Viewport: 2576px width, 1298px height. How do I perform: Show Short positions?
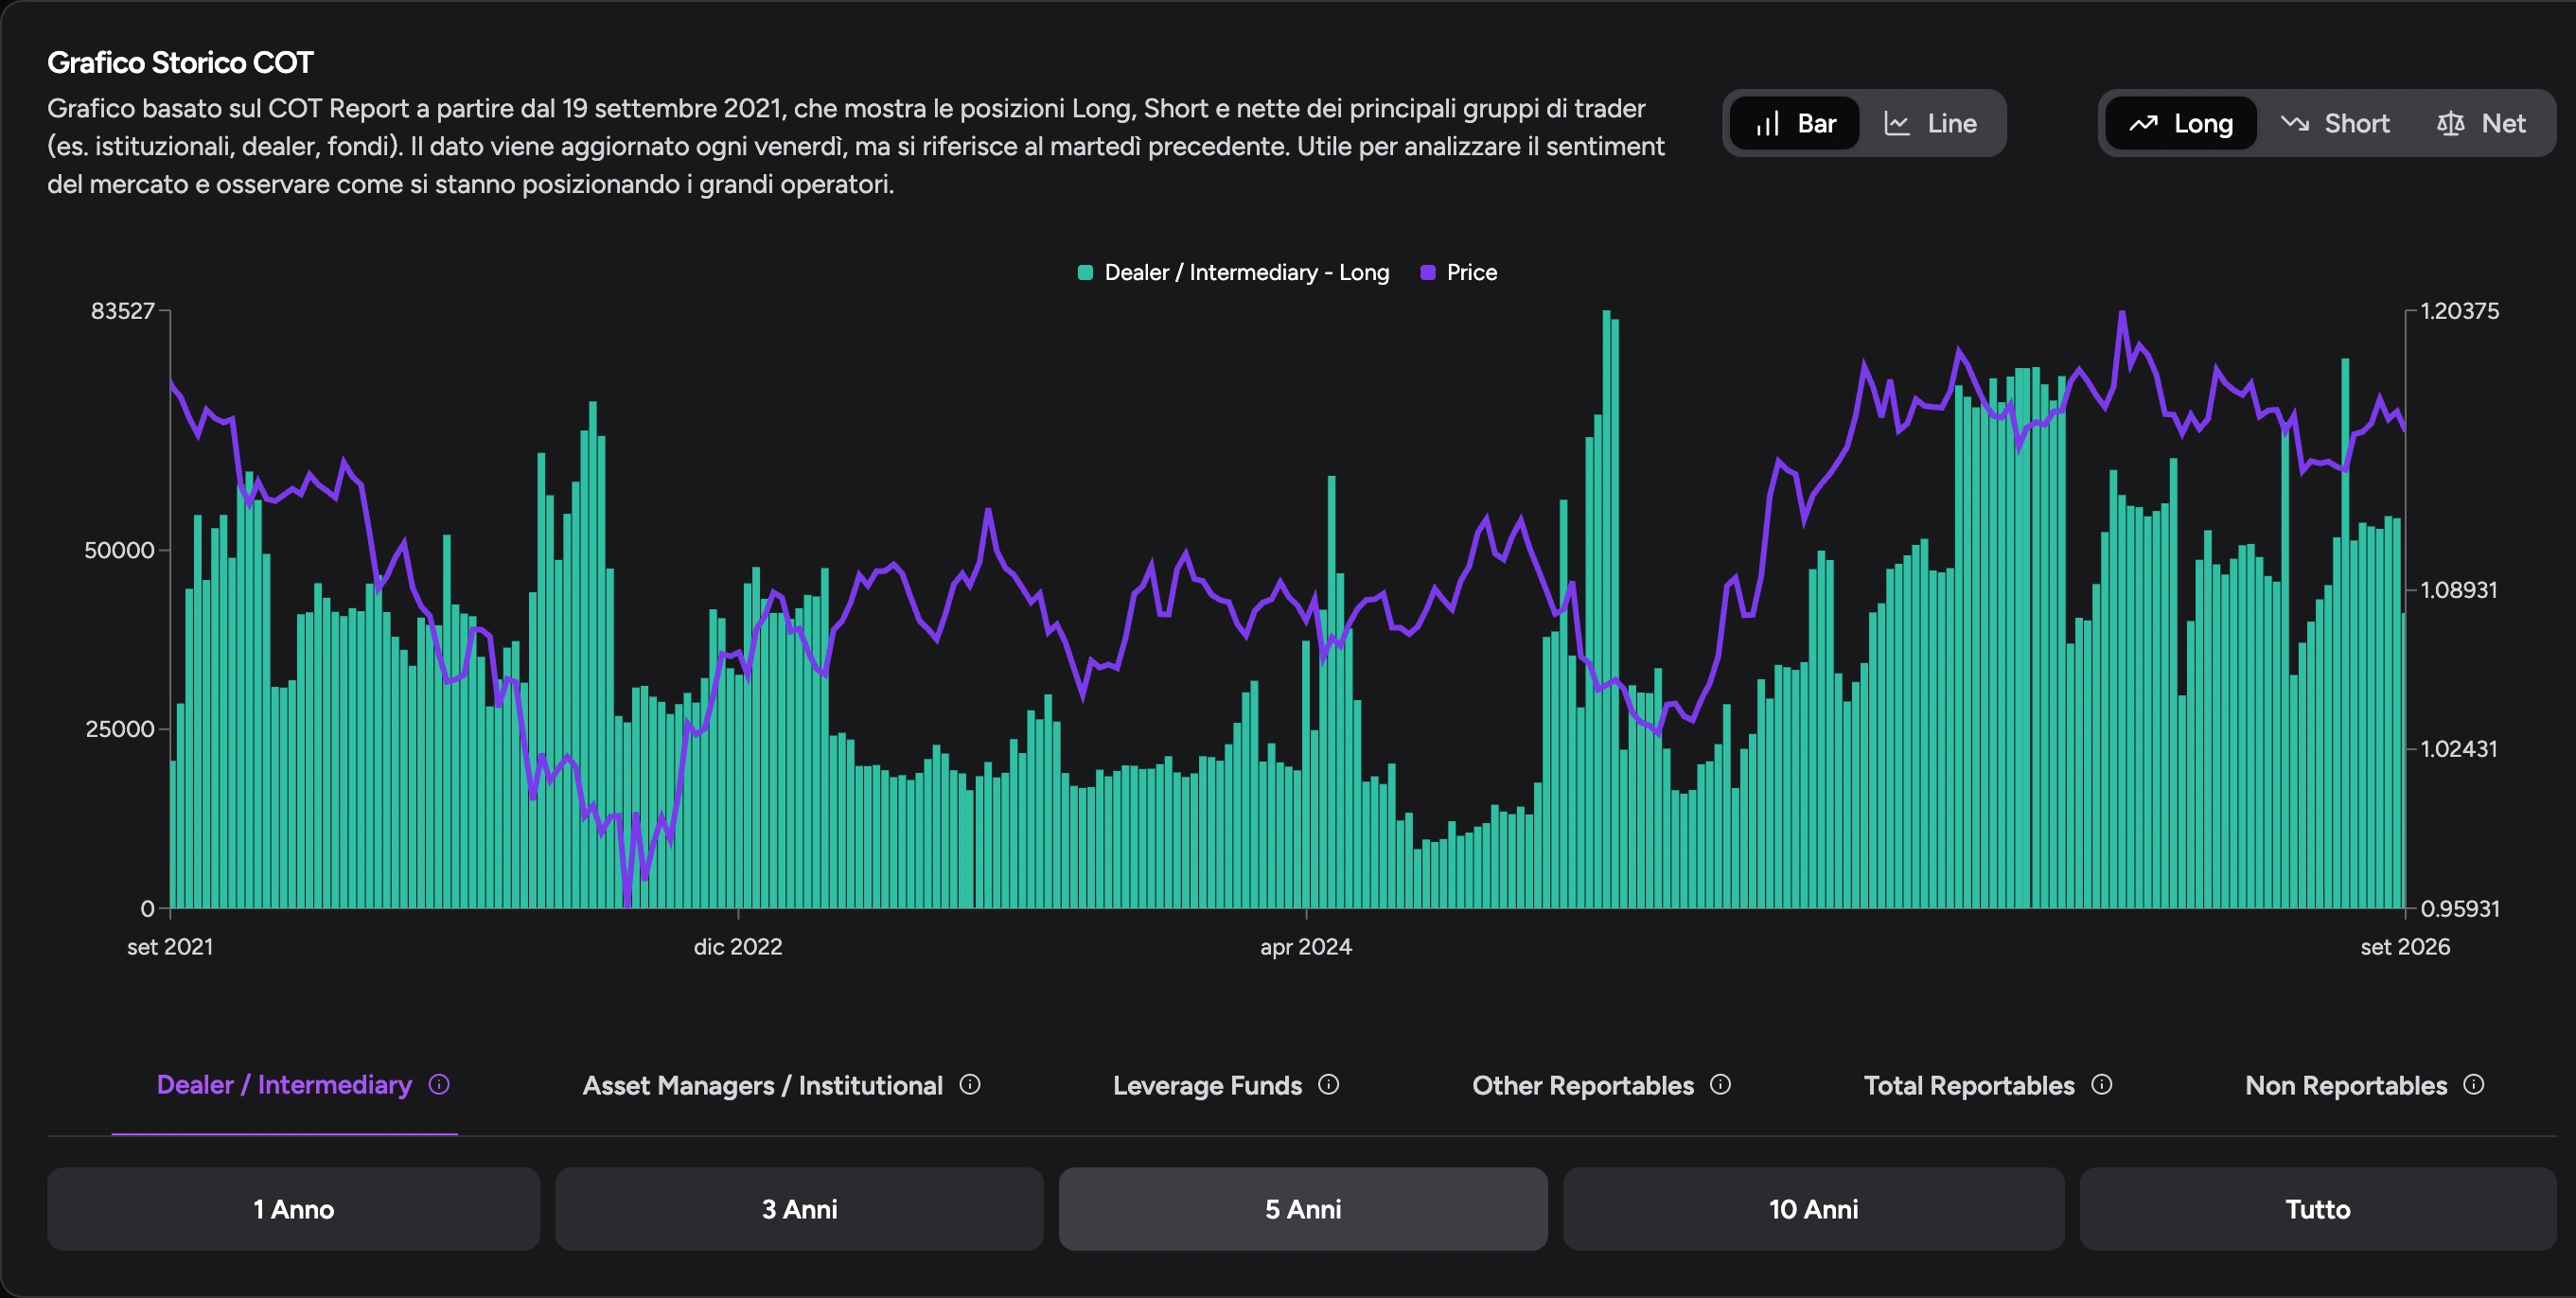(2335, 123)
